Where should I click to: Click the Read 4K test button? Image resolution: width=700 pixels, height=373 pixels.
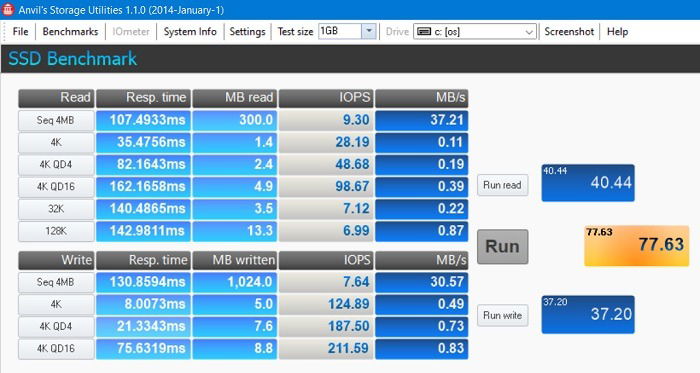tap(56, 142)
